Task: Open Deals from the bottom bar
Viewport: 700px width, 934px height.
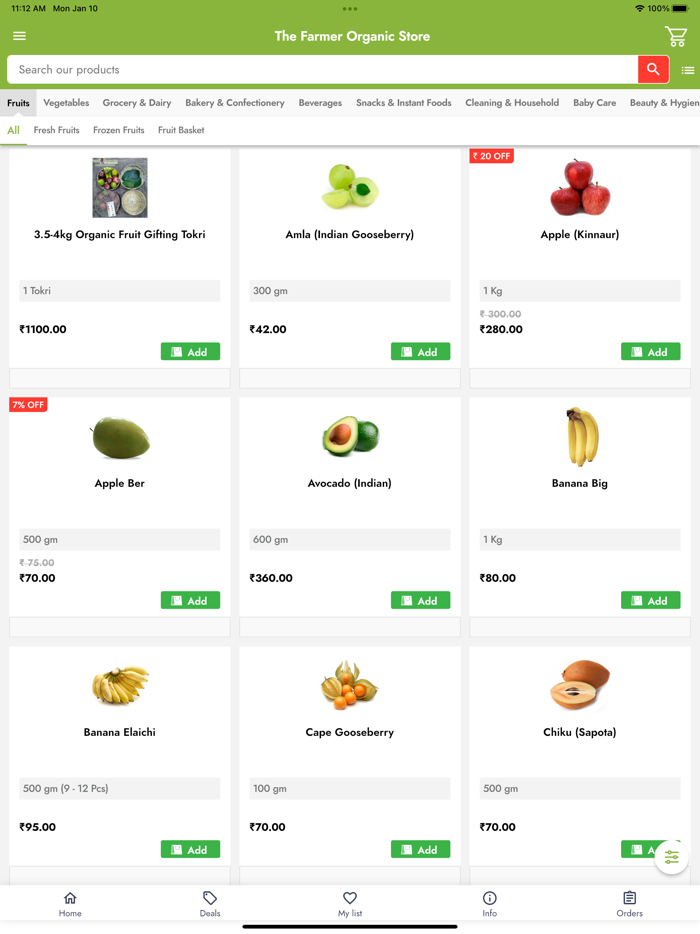Action: [x=210, y=905]
